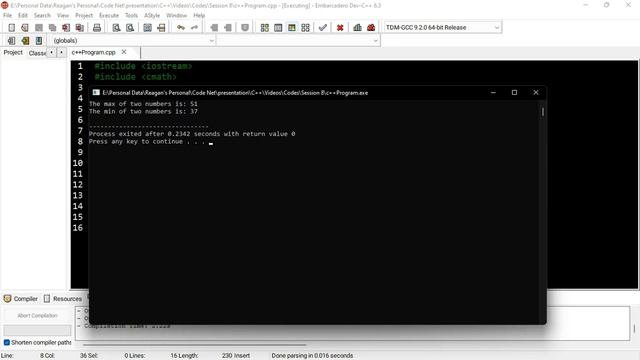Click the Unindent toolbar icon
Viewport: 640px width, 360px height.
click(228, 28)
